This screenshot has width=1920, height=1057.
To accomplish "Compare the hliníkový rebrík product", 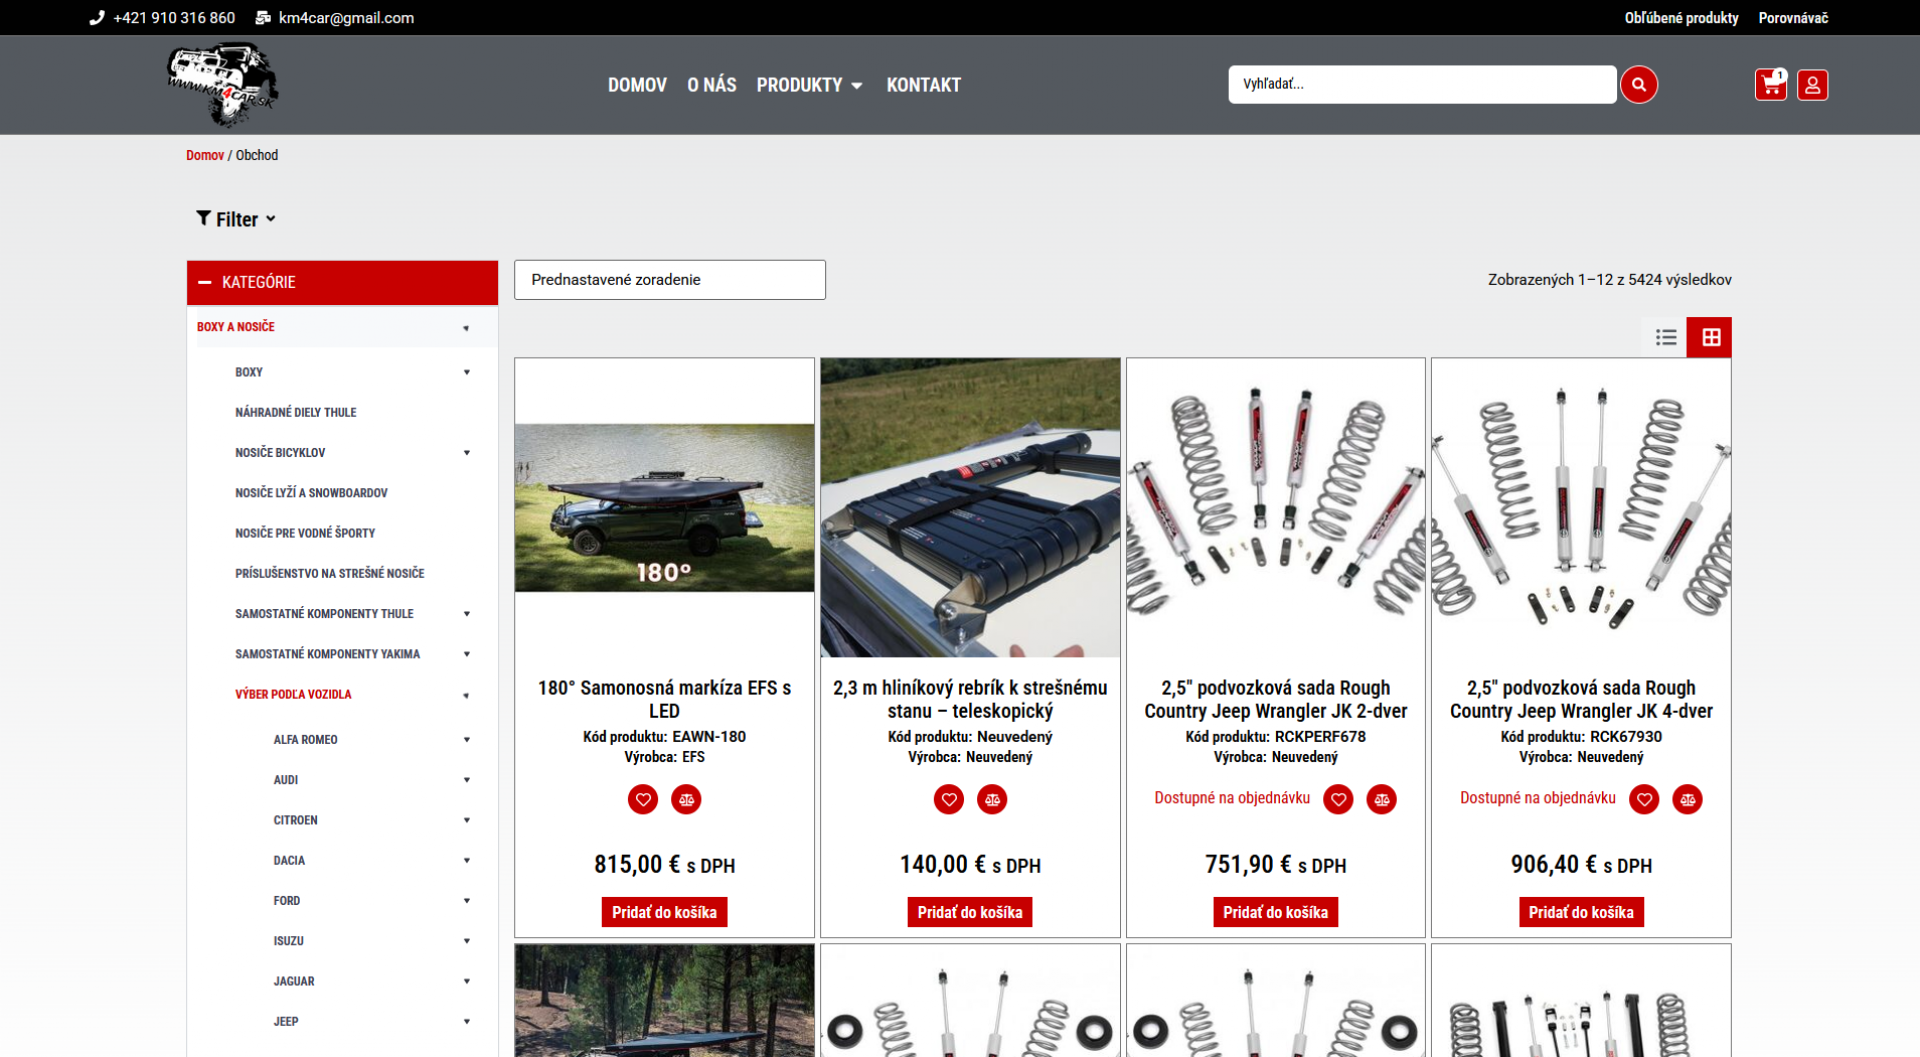I will click(992, 800).
